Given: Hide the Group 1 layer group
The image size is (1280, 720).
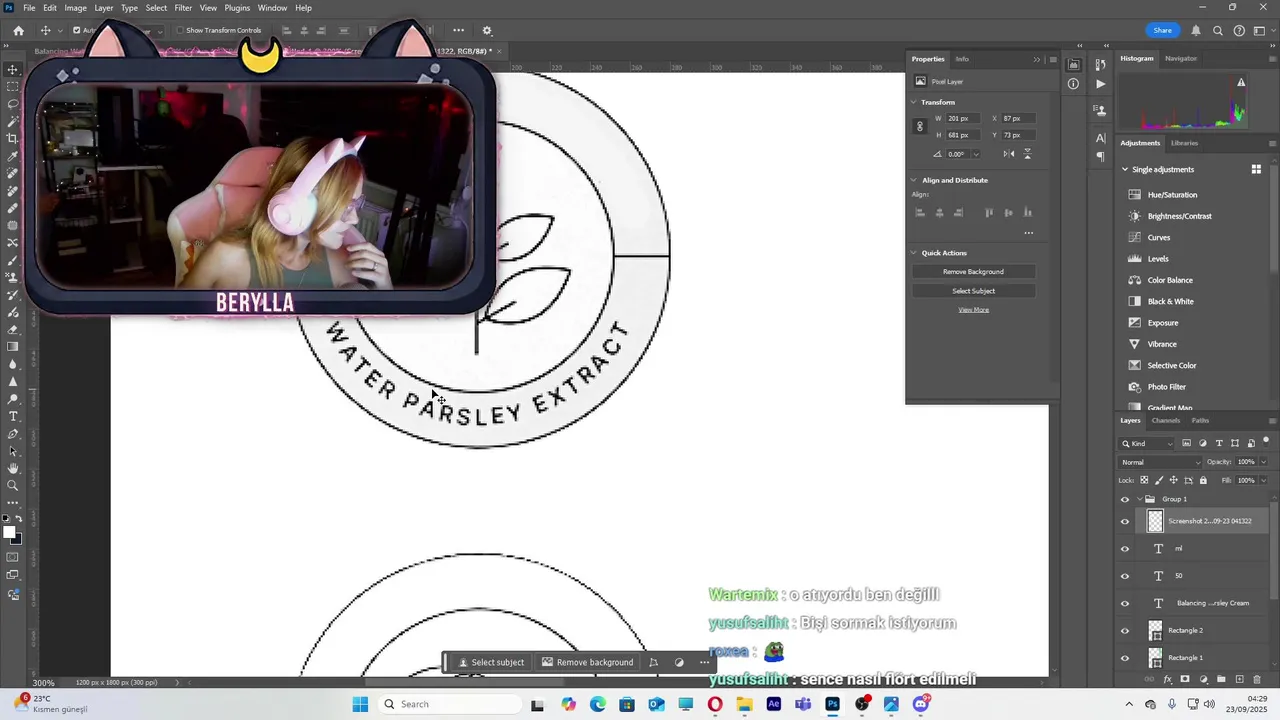Looking at the screenshot, I should coord(1125,499).
